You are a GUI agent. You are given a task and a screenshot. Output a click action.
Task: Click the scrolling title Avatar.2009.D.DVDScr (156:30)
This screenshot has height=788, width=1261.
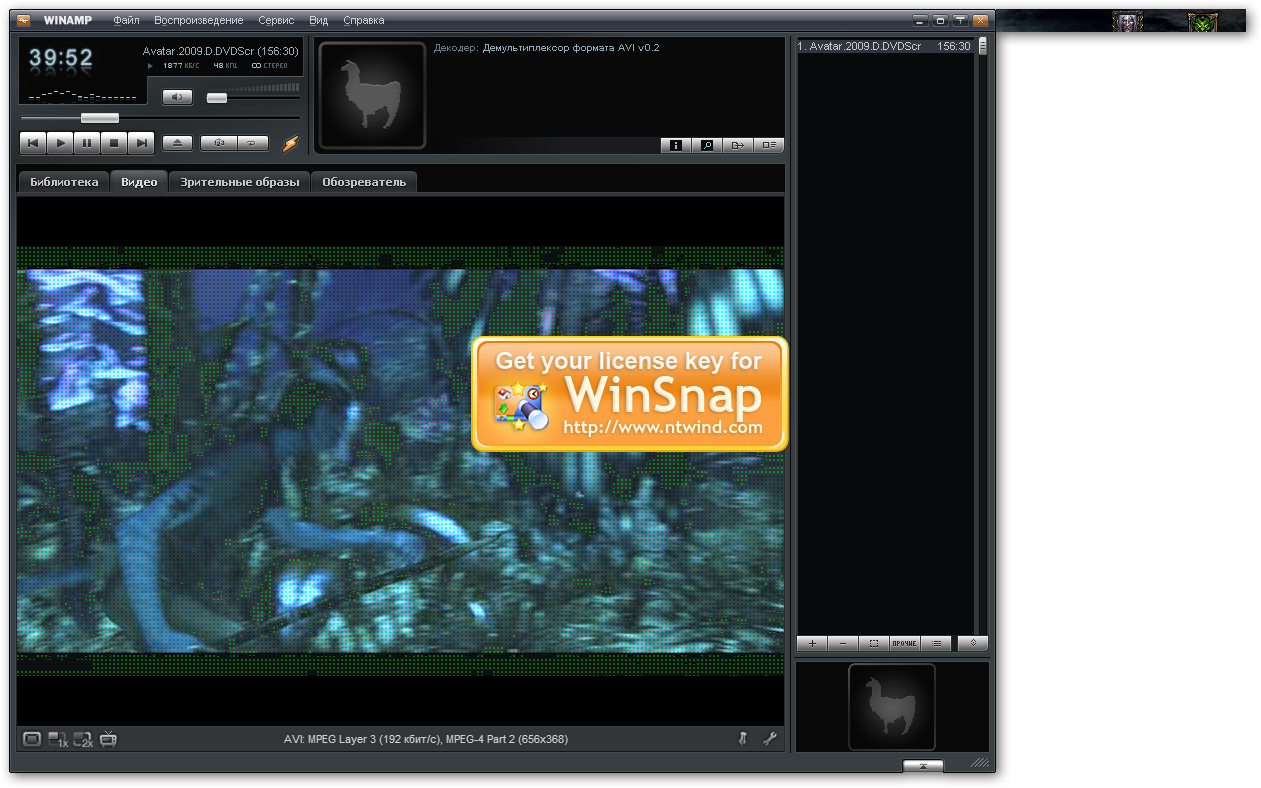(220, 51)
